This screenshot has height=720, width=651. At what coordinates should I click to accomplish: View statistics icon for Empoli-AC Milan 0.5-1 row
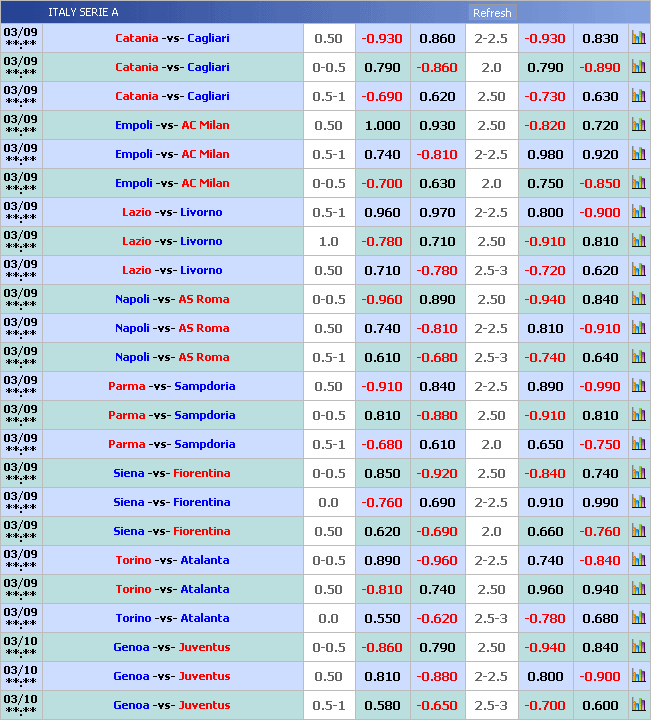pyautogui.click(x=639, y=154)
